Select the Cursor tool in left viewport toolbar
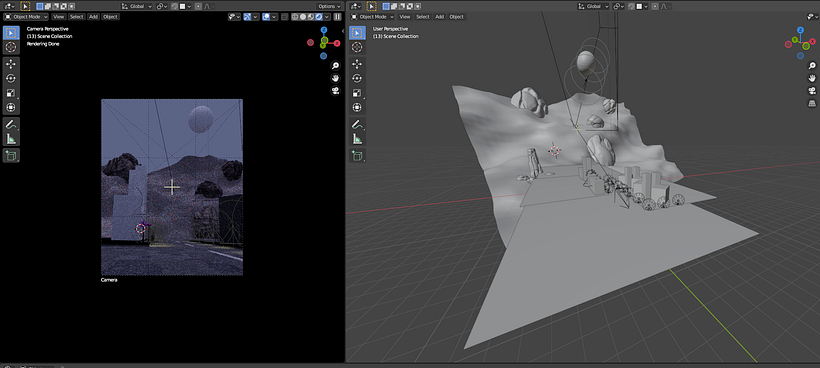 point(11,47)
